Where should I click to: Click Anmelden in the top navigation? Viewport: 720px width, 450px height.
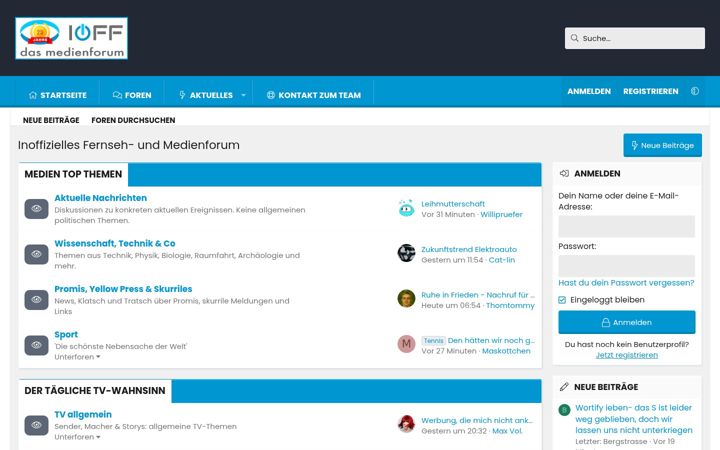(x=589, y=91)
